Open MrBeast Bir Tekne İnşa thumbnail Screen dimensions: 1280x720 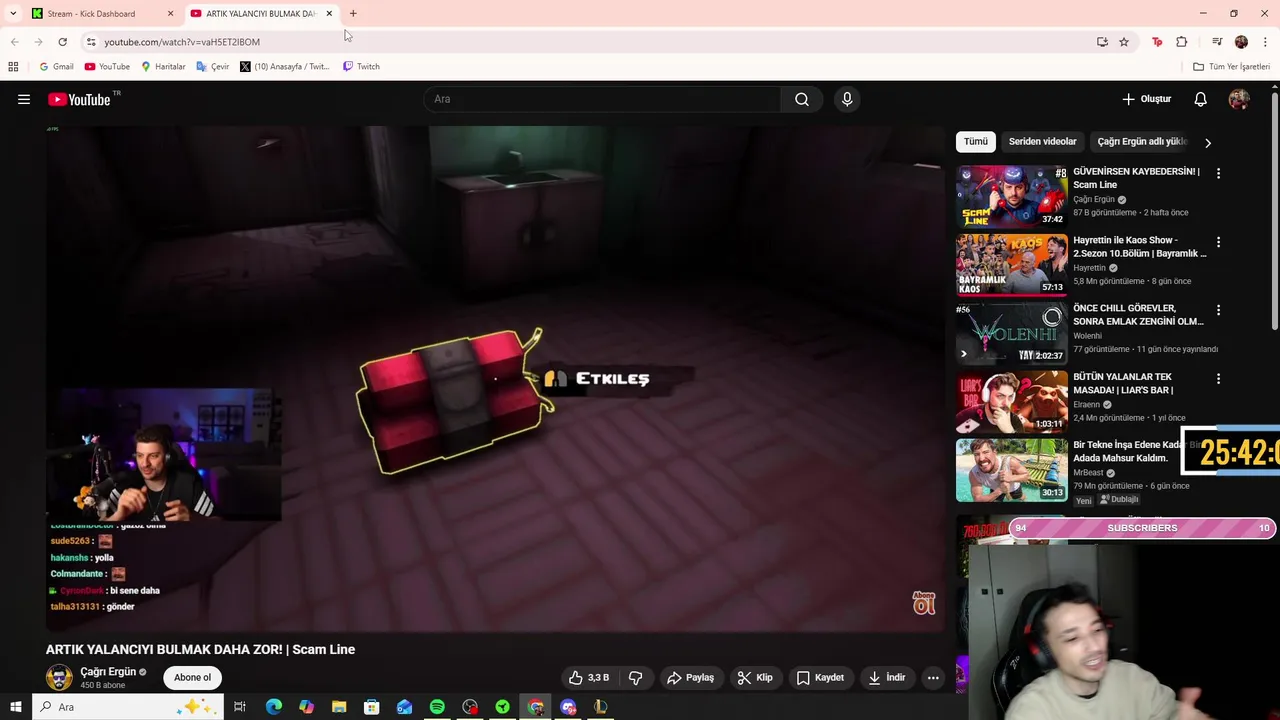1011,470
